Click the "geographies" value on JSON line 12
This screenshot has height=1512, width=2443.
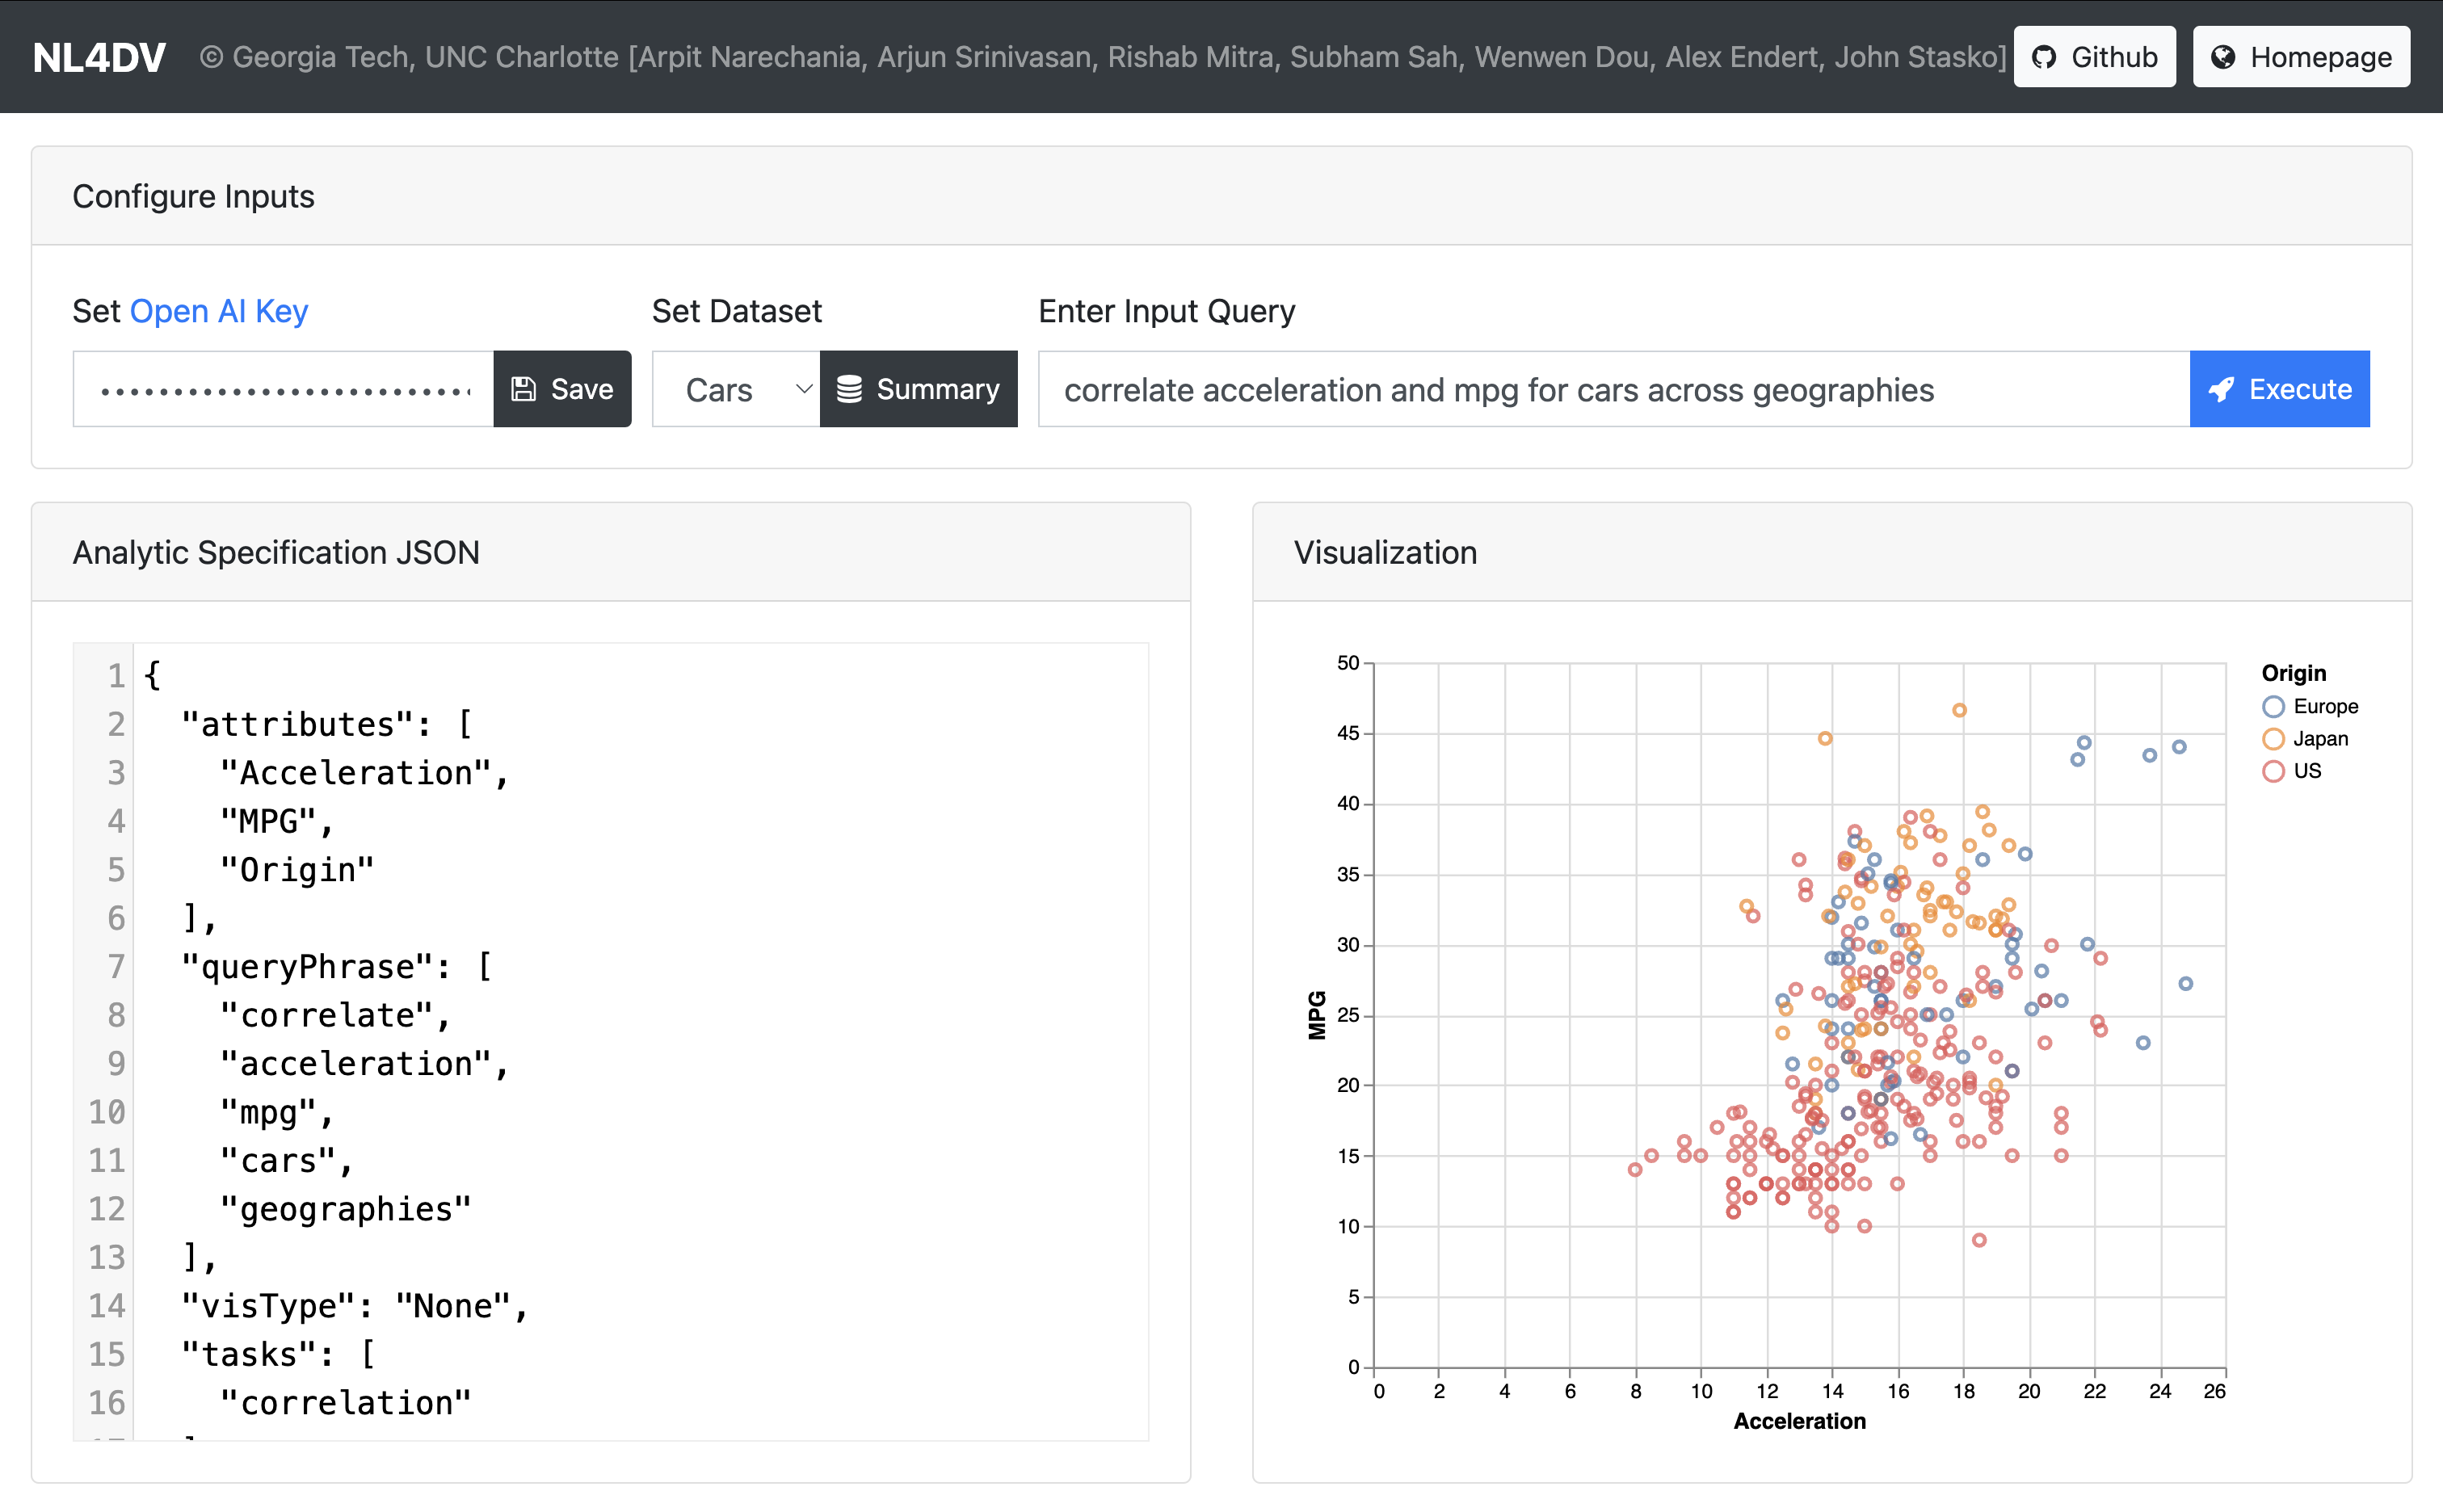pyautogui.click(x=345, y=1209)
